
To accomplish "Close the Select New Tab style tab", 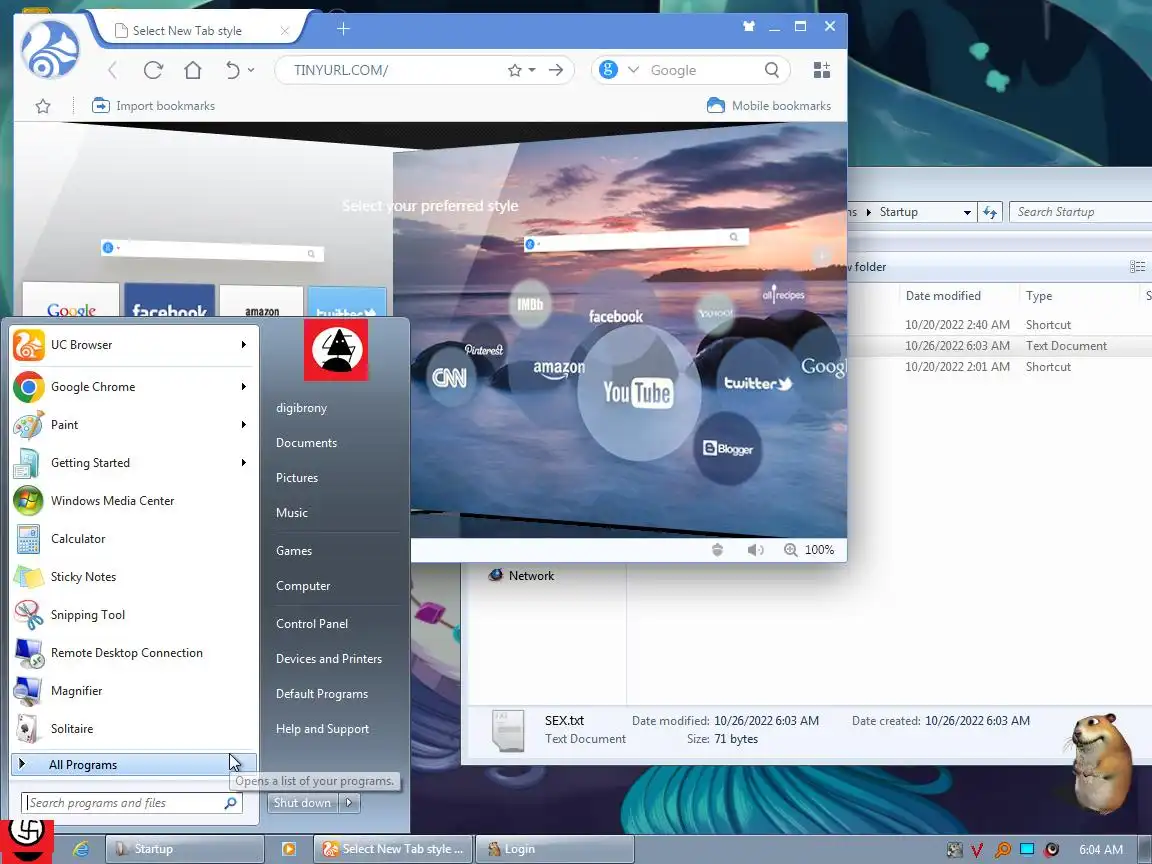I will click(284, 31).
